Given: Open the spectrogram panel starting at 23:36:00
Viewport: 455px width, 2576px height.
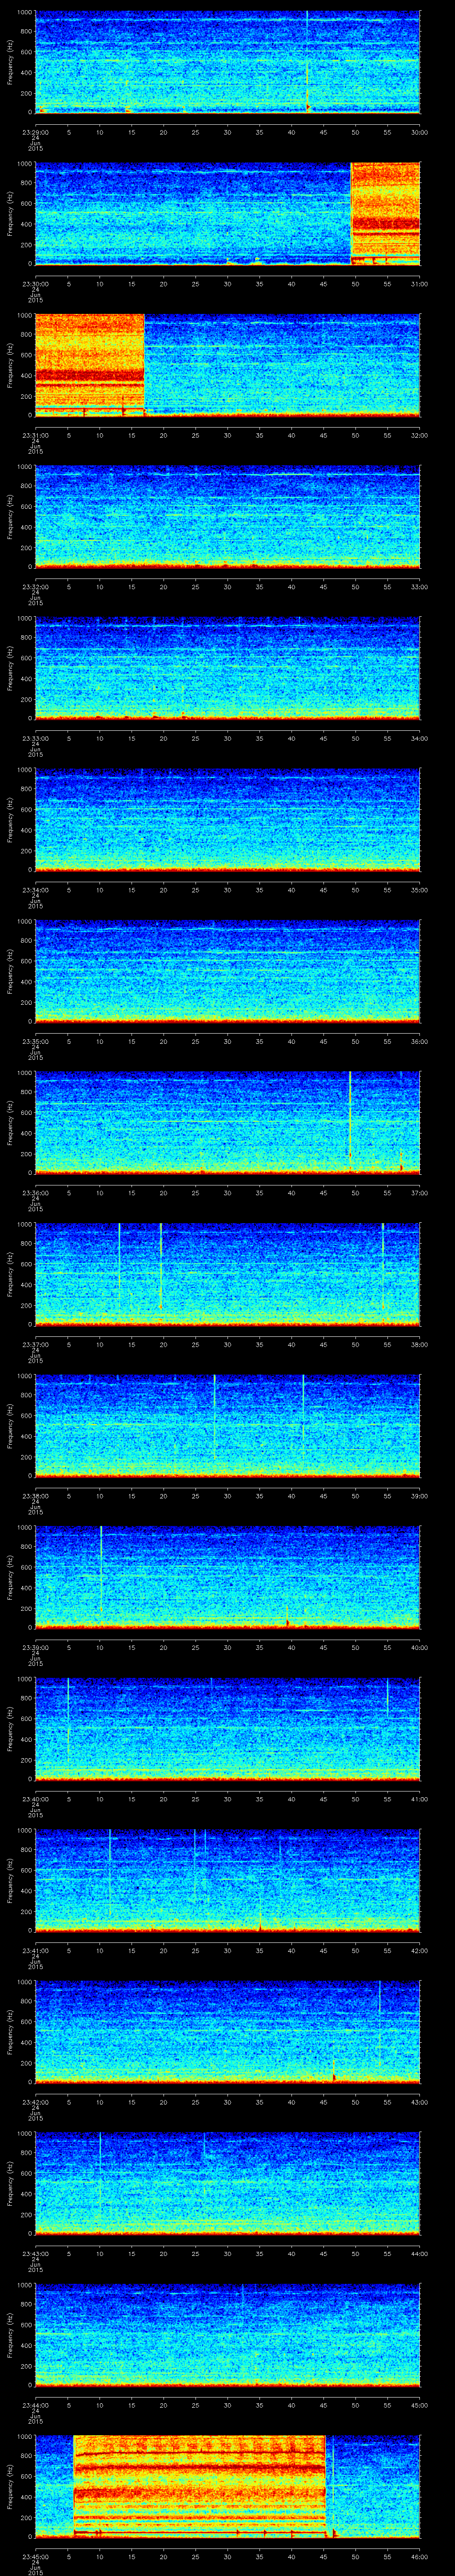Looking at the screenshot, I should click(227, 1123).
